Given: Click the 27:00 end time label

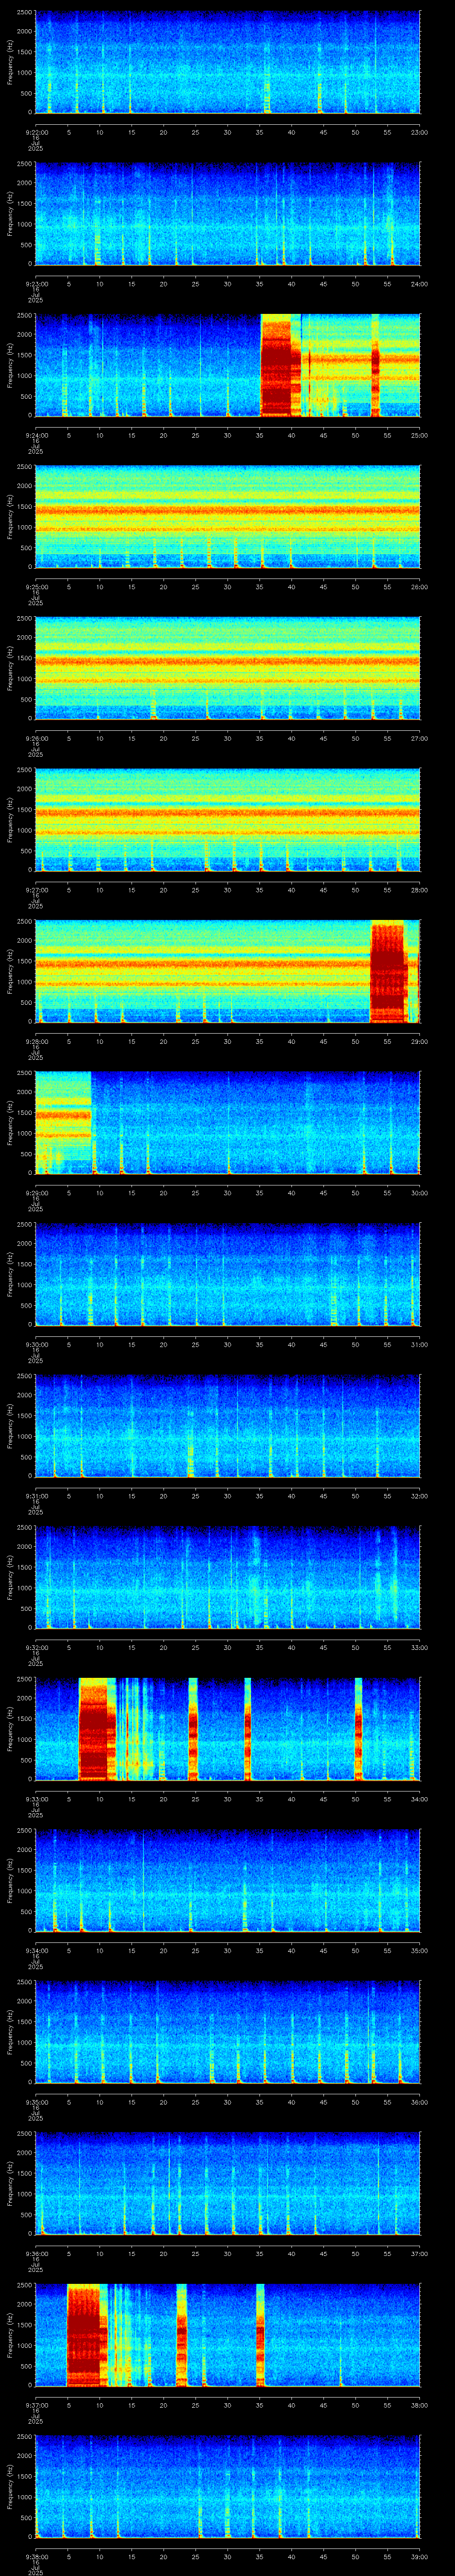Looking at the screenshot, I should pyautogui.click(x=419, y=738).
